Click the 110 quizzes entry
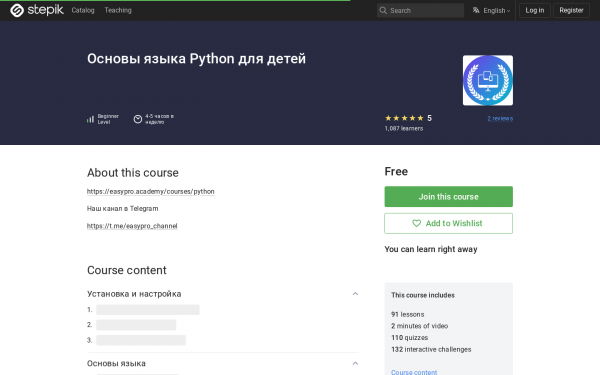Viewport: 600px width, 375px height. point(409,338)
